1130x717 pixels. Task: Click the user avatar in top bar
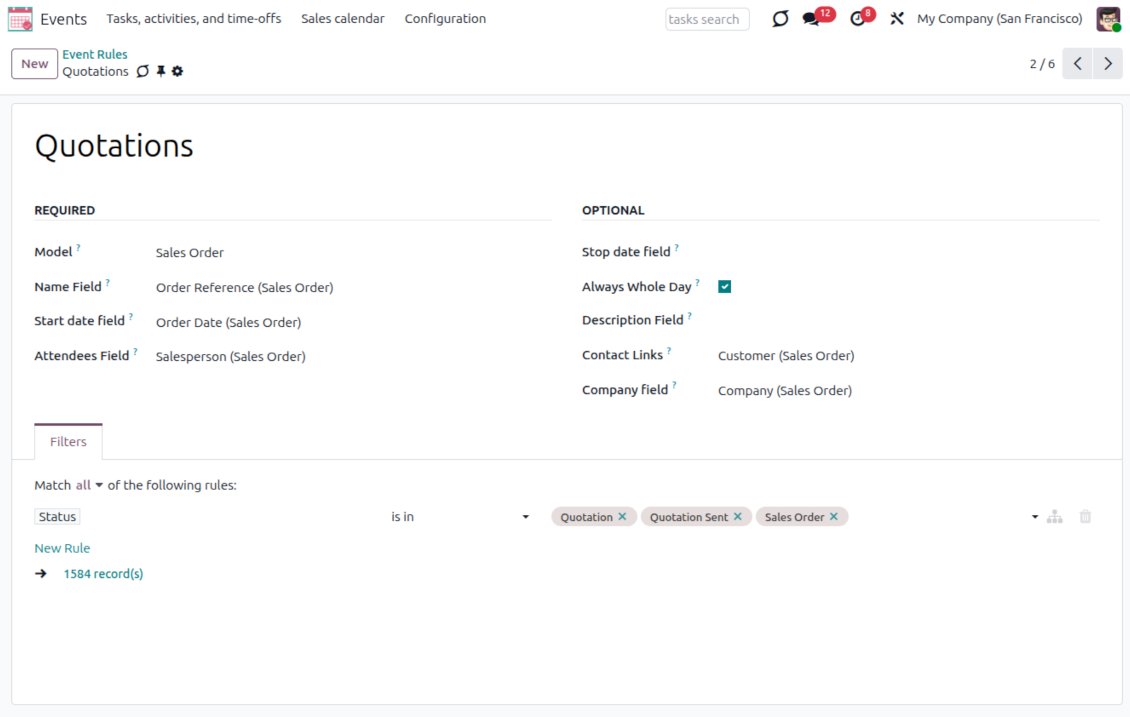pos(1108,19)
